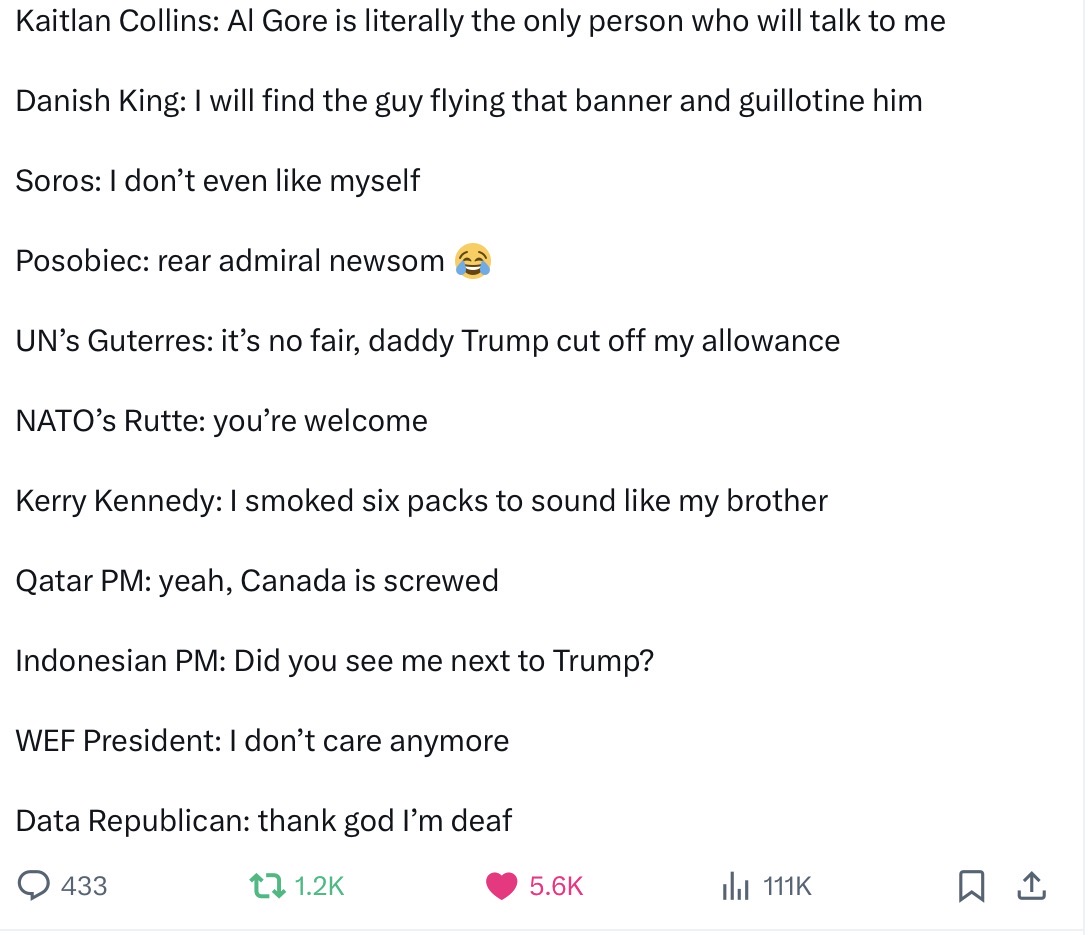Click the 433 replies count
Image resolution: width=1090 pixels, height=935 pixels.
point(84,886)
